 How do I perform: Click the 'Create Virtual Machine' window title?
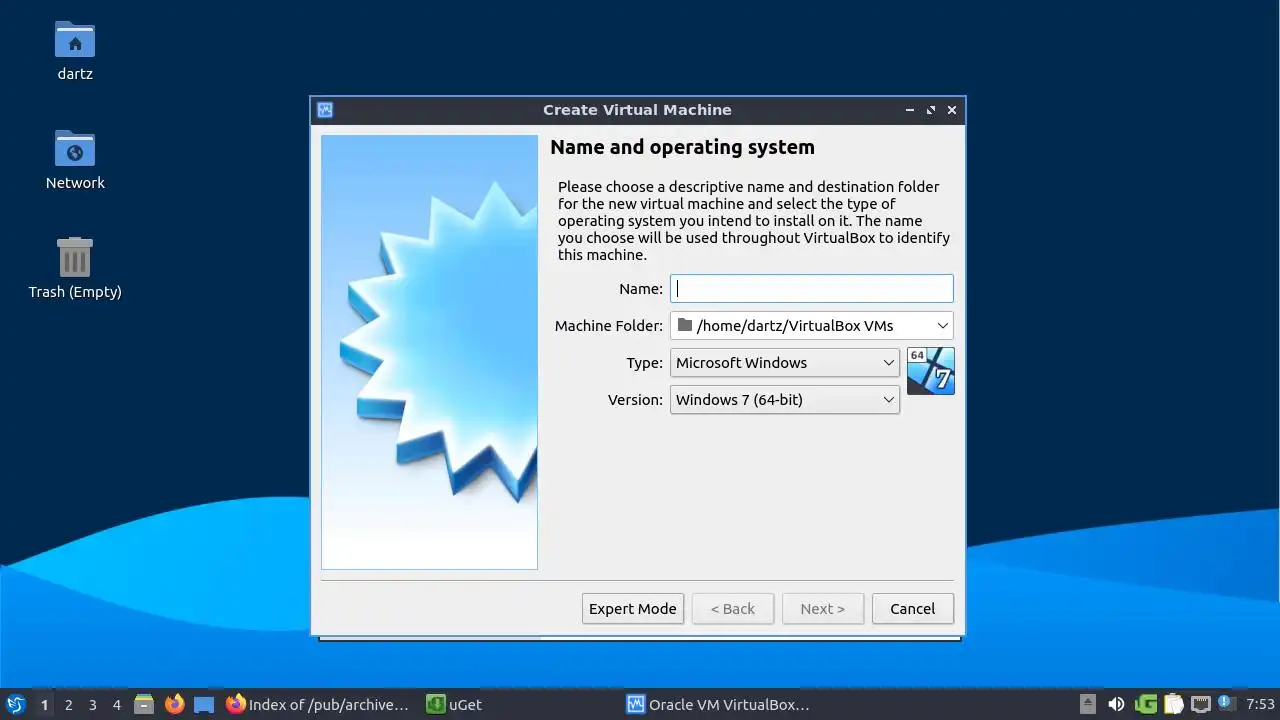pos(637,110)
